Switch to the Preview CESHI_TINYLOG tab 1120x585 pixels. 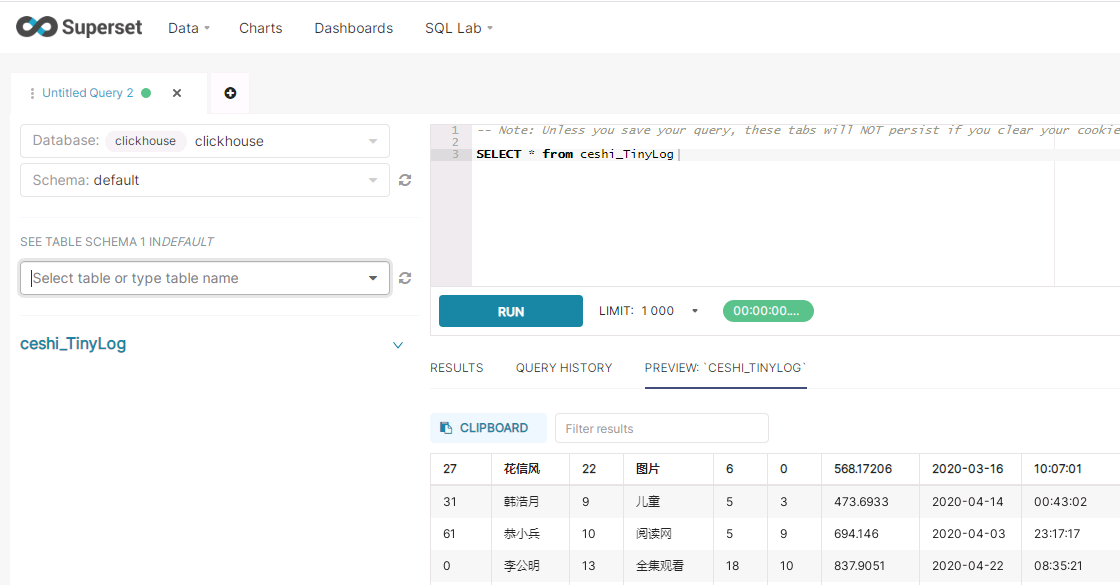(x=726, y=368)
